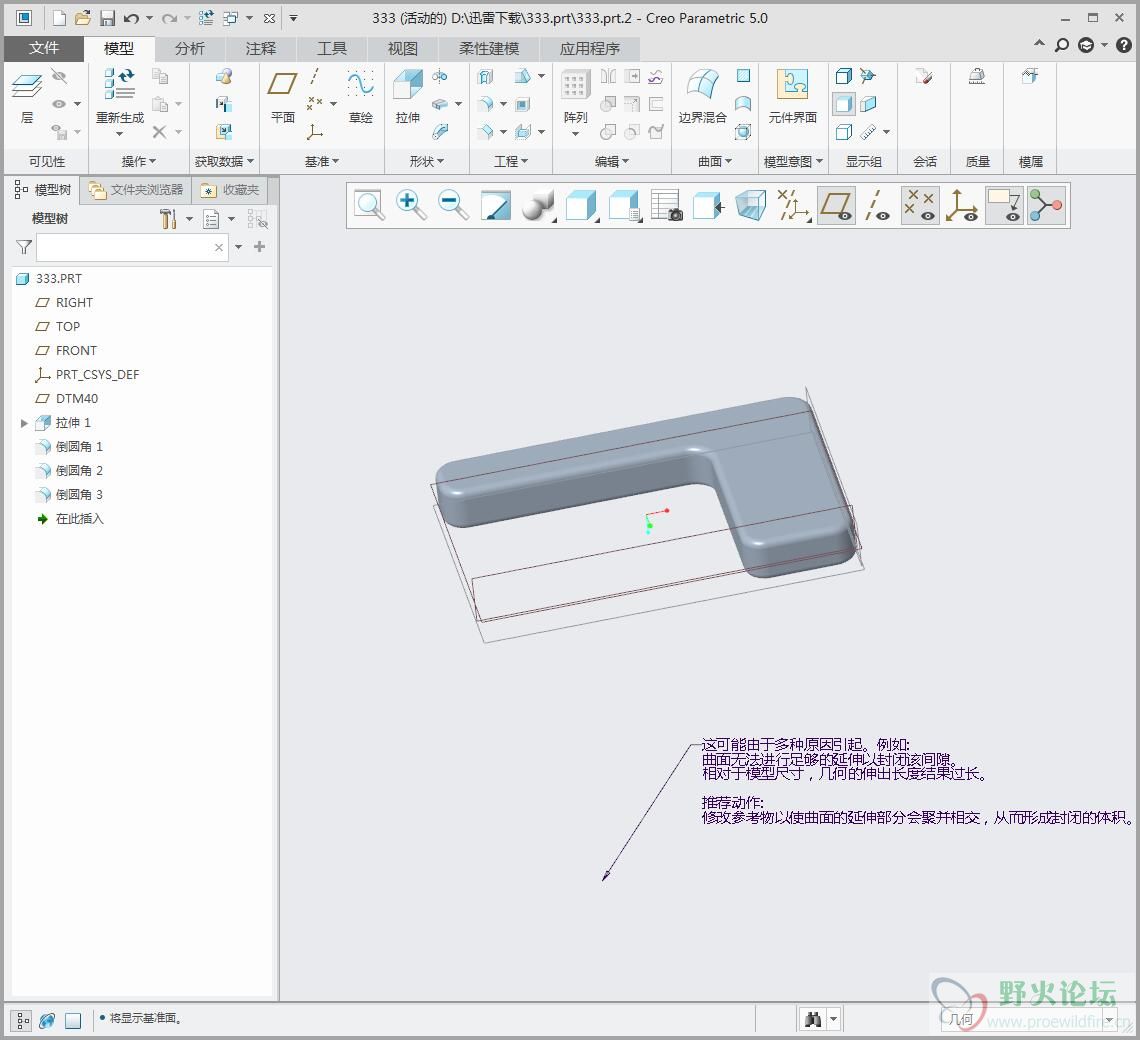Toggle the web browser display in status bar

pyautogui.click(x=47, y=1020)
